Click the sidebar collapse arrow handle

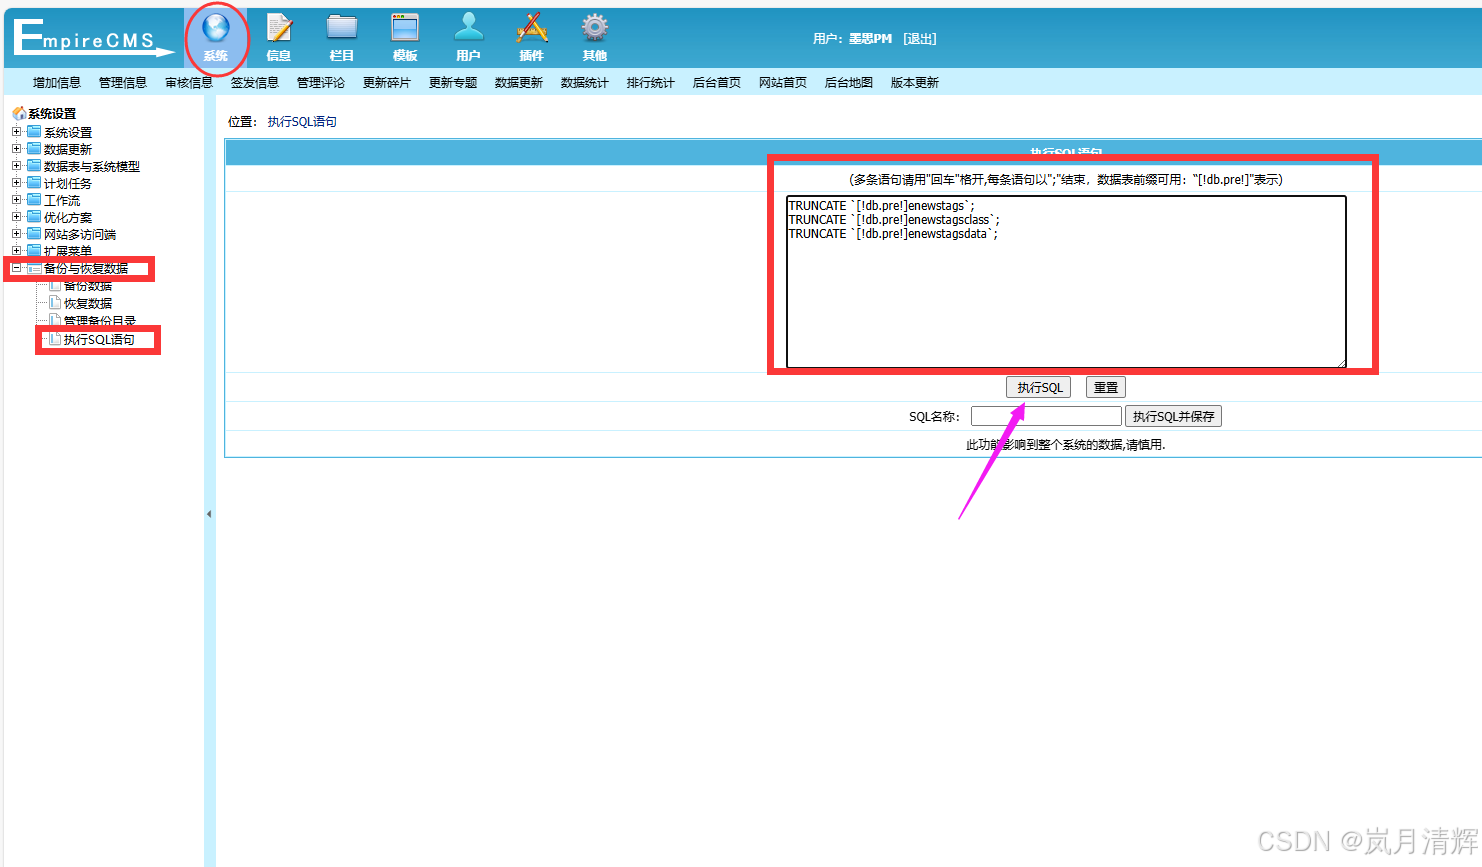pos(209,514)
